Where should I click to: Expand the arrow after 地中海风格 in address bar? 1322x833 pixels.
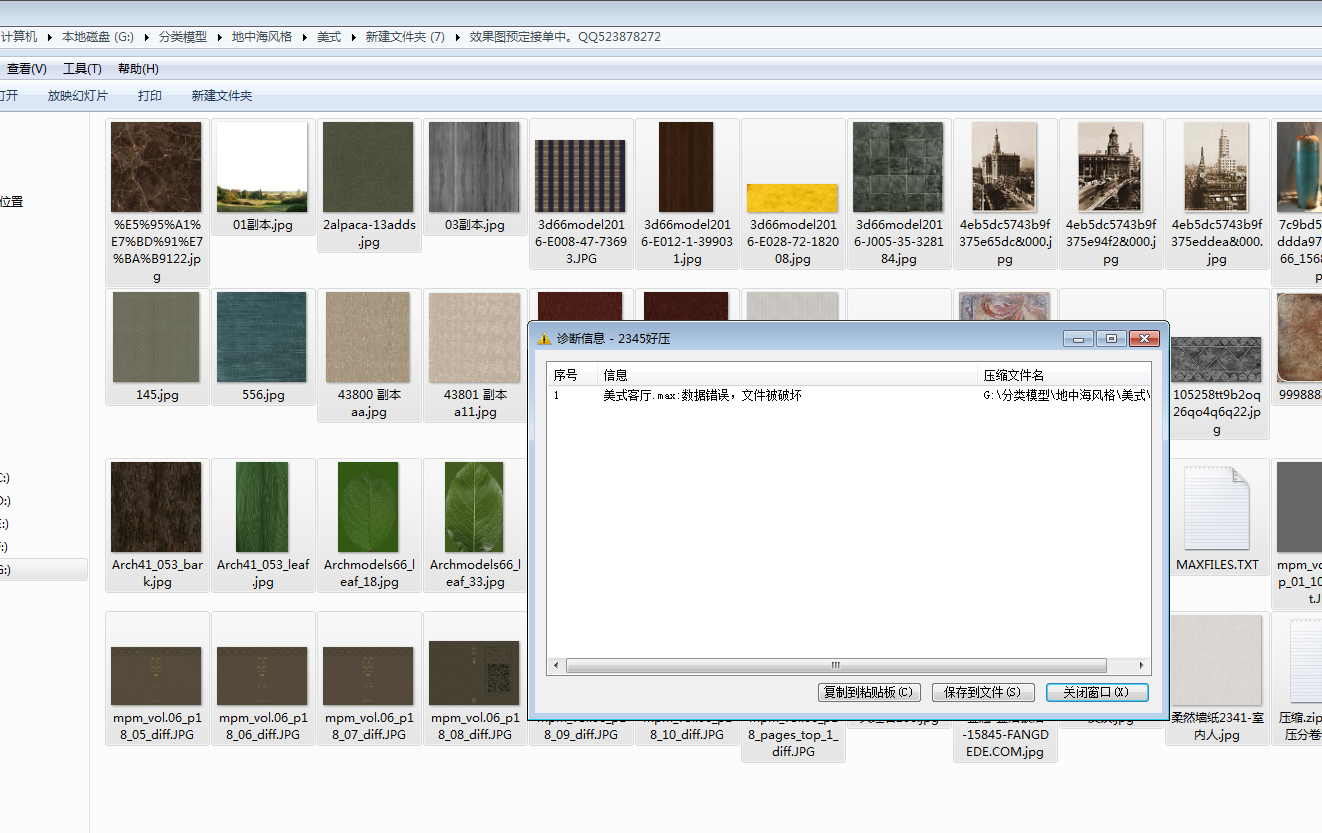click(x=305, y=37)
